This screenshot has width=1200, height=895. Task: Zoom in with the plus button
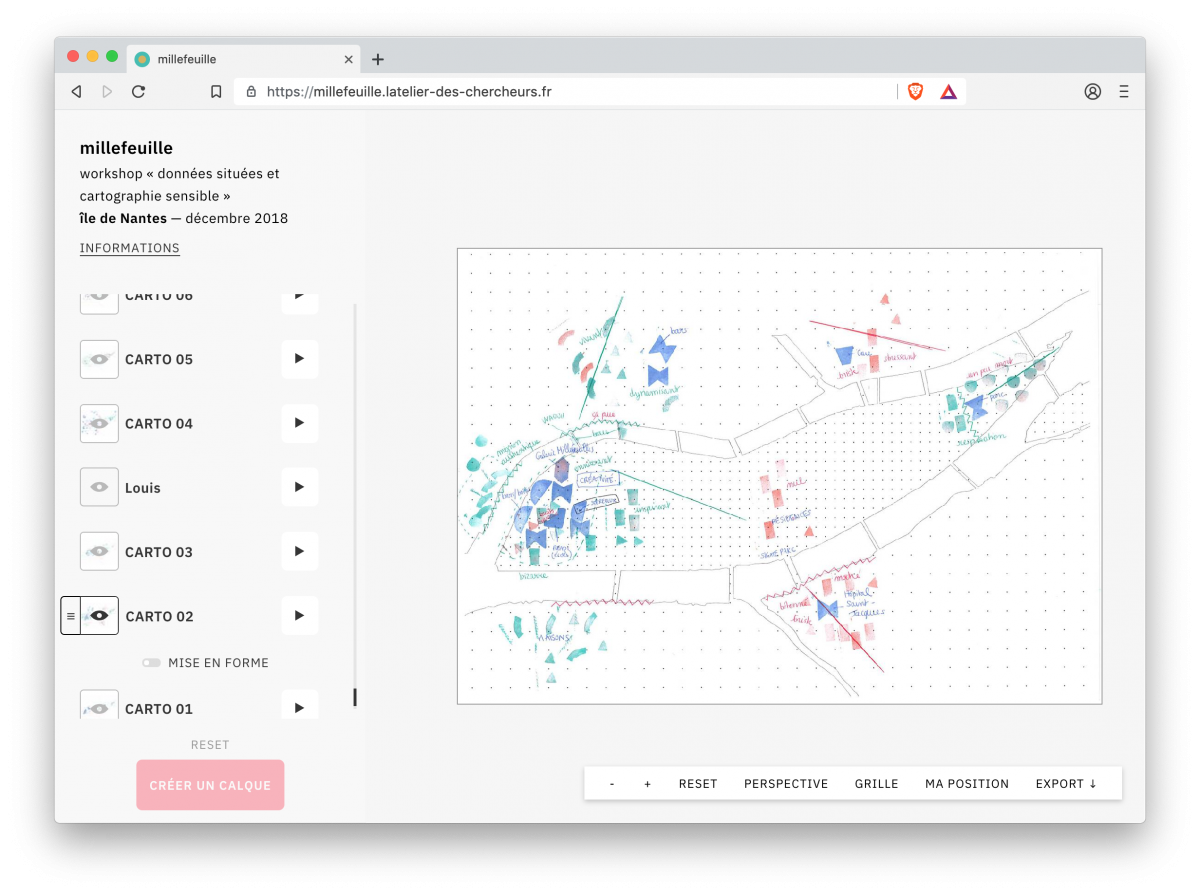(647, 784)
